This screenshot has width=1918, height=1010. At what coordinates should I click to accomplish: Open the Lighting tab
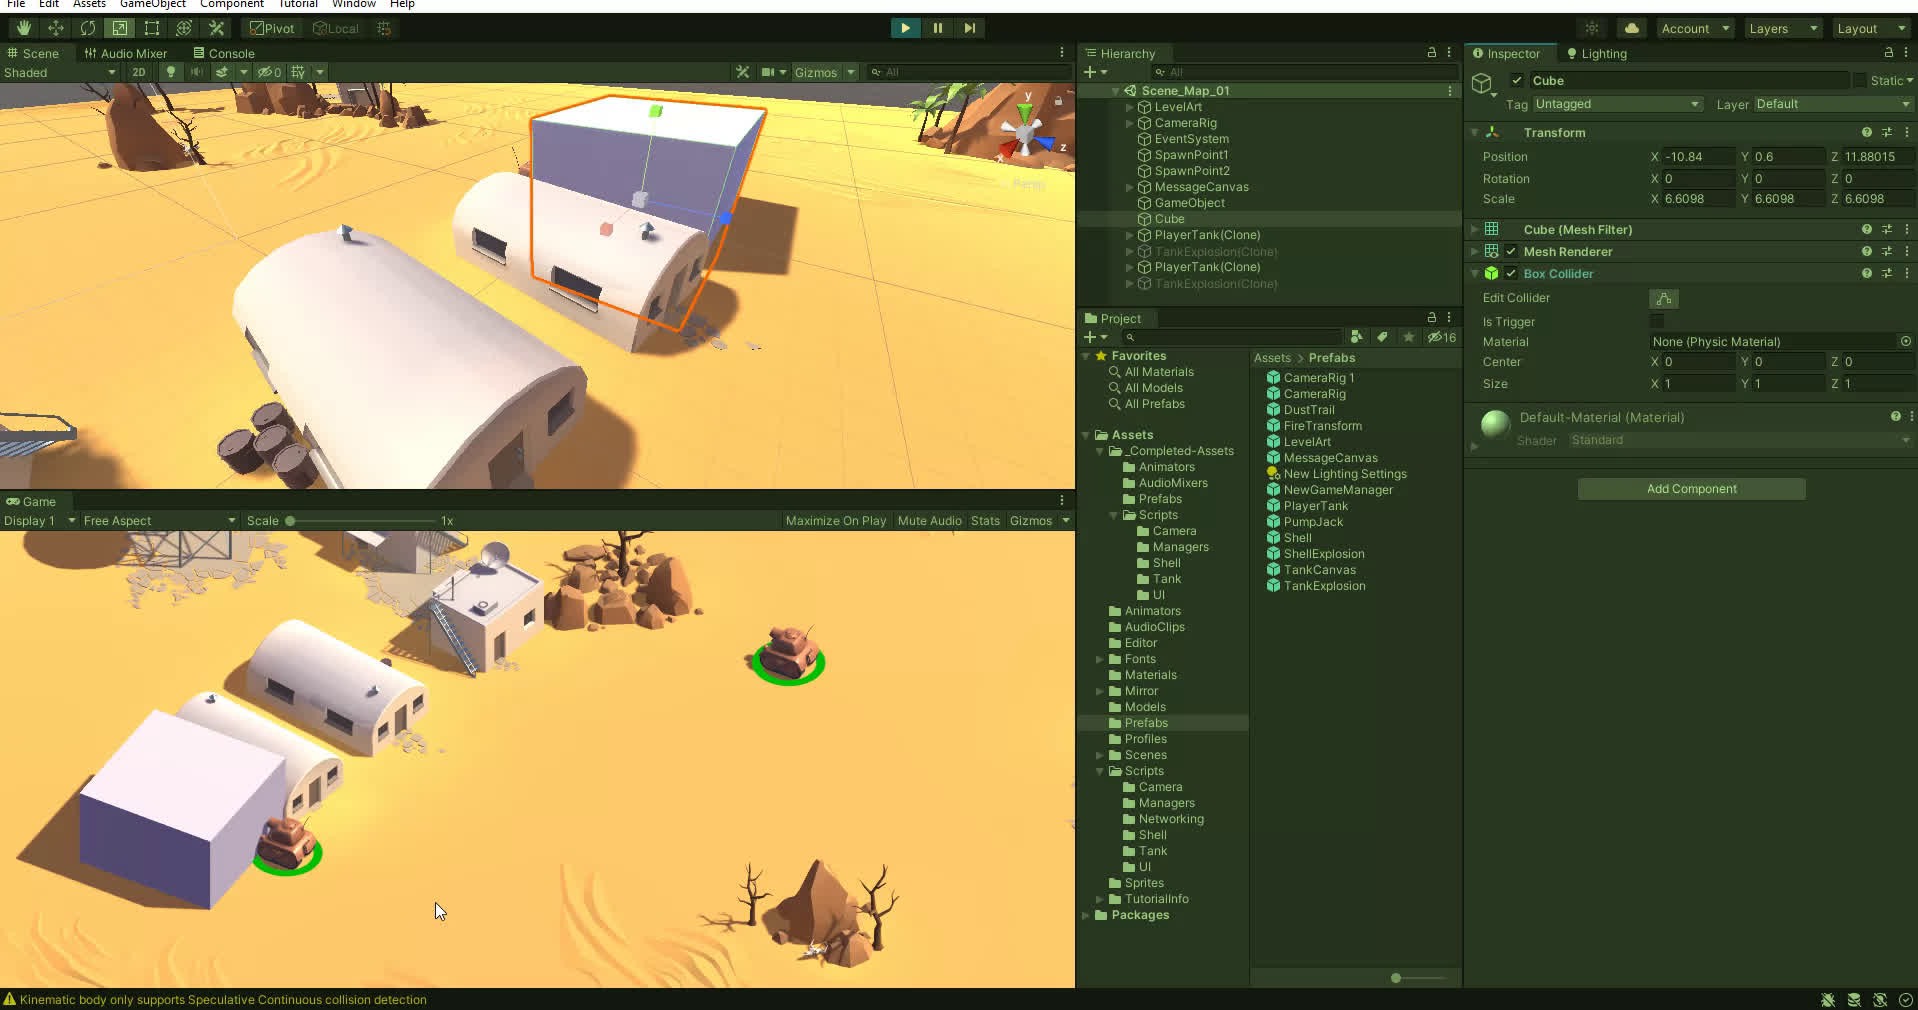tap(1597, 53)
